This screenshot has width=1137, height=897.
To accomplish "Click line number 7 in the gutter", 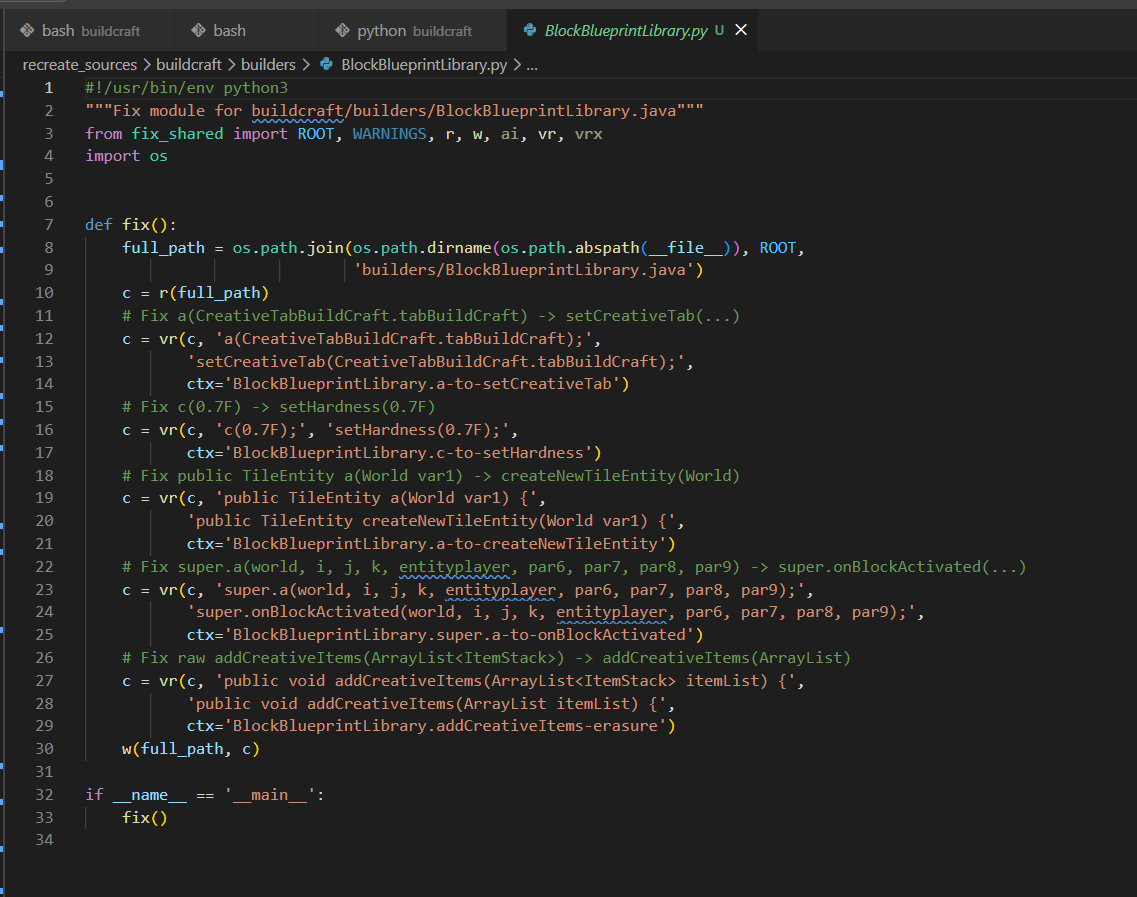I will 49,225.
